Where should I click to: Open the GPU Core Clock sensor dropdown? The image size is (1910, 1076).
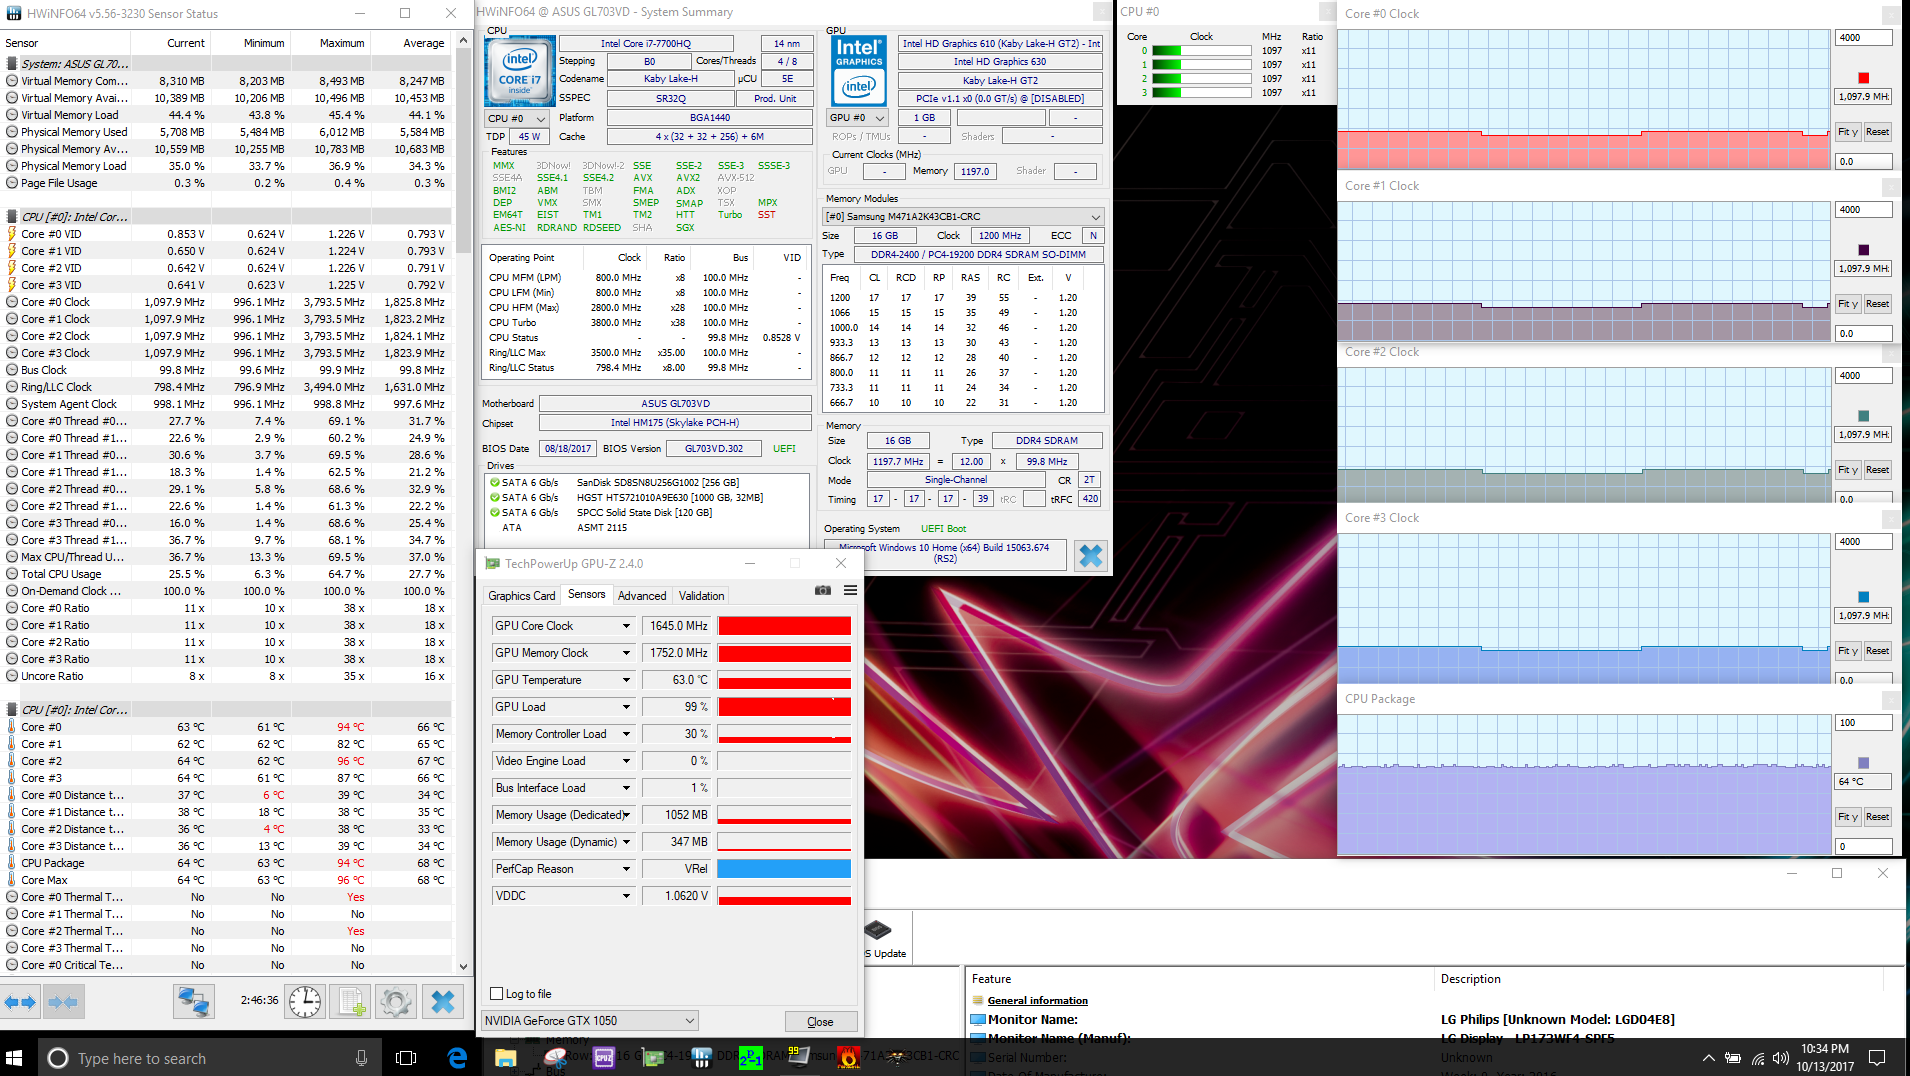(x=627, y=626)
